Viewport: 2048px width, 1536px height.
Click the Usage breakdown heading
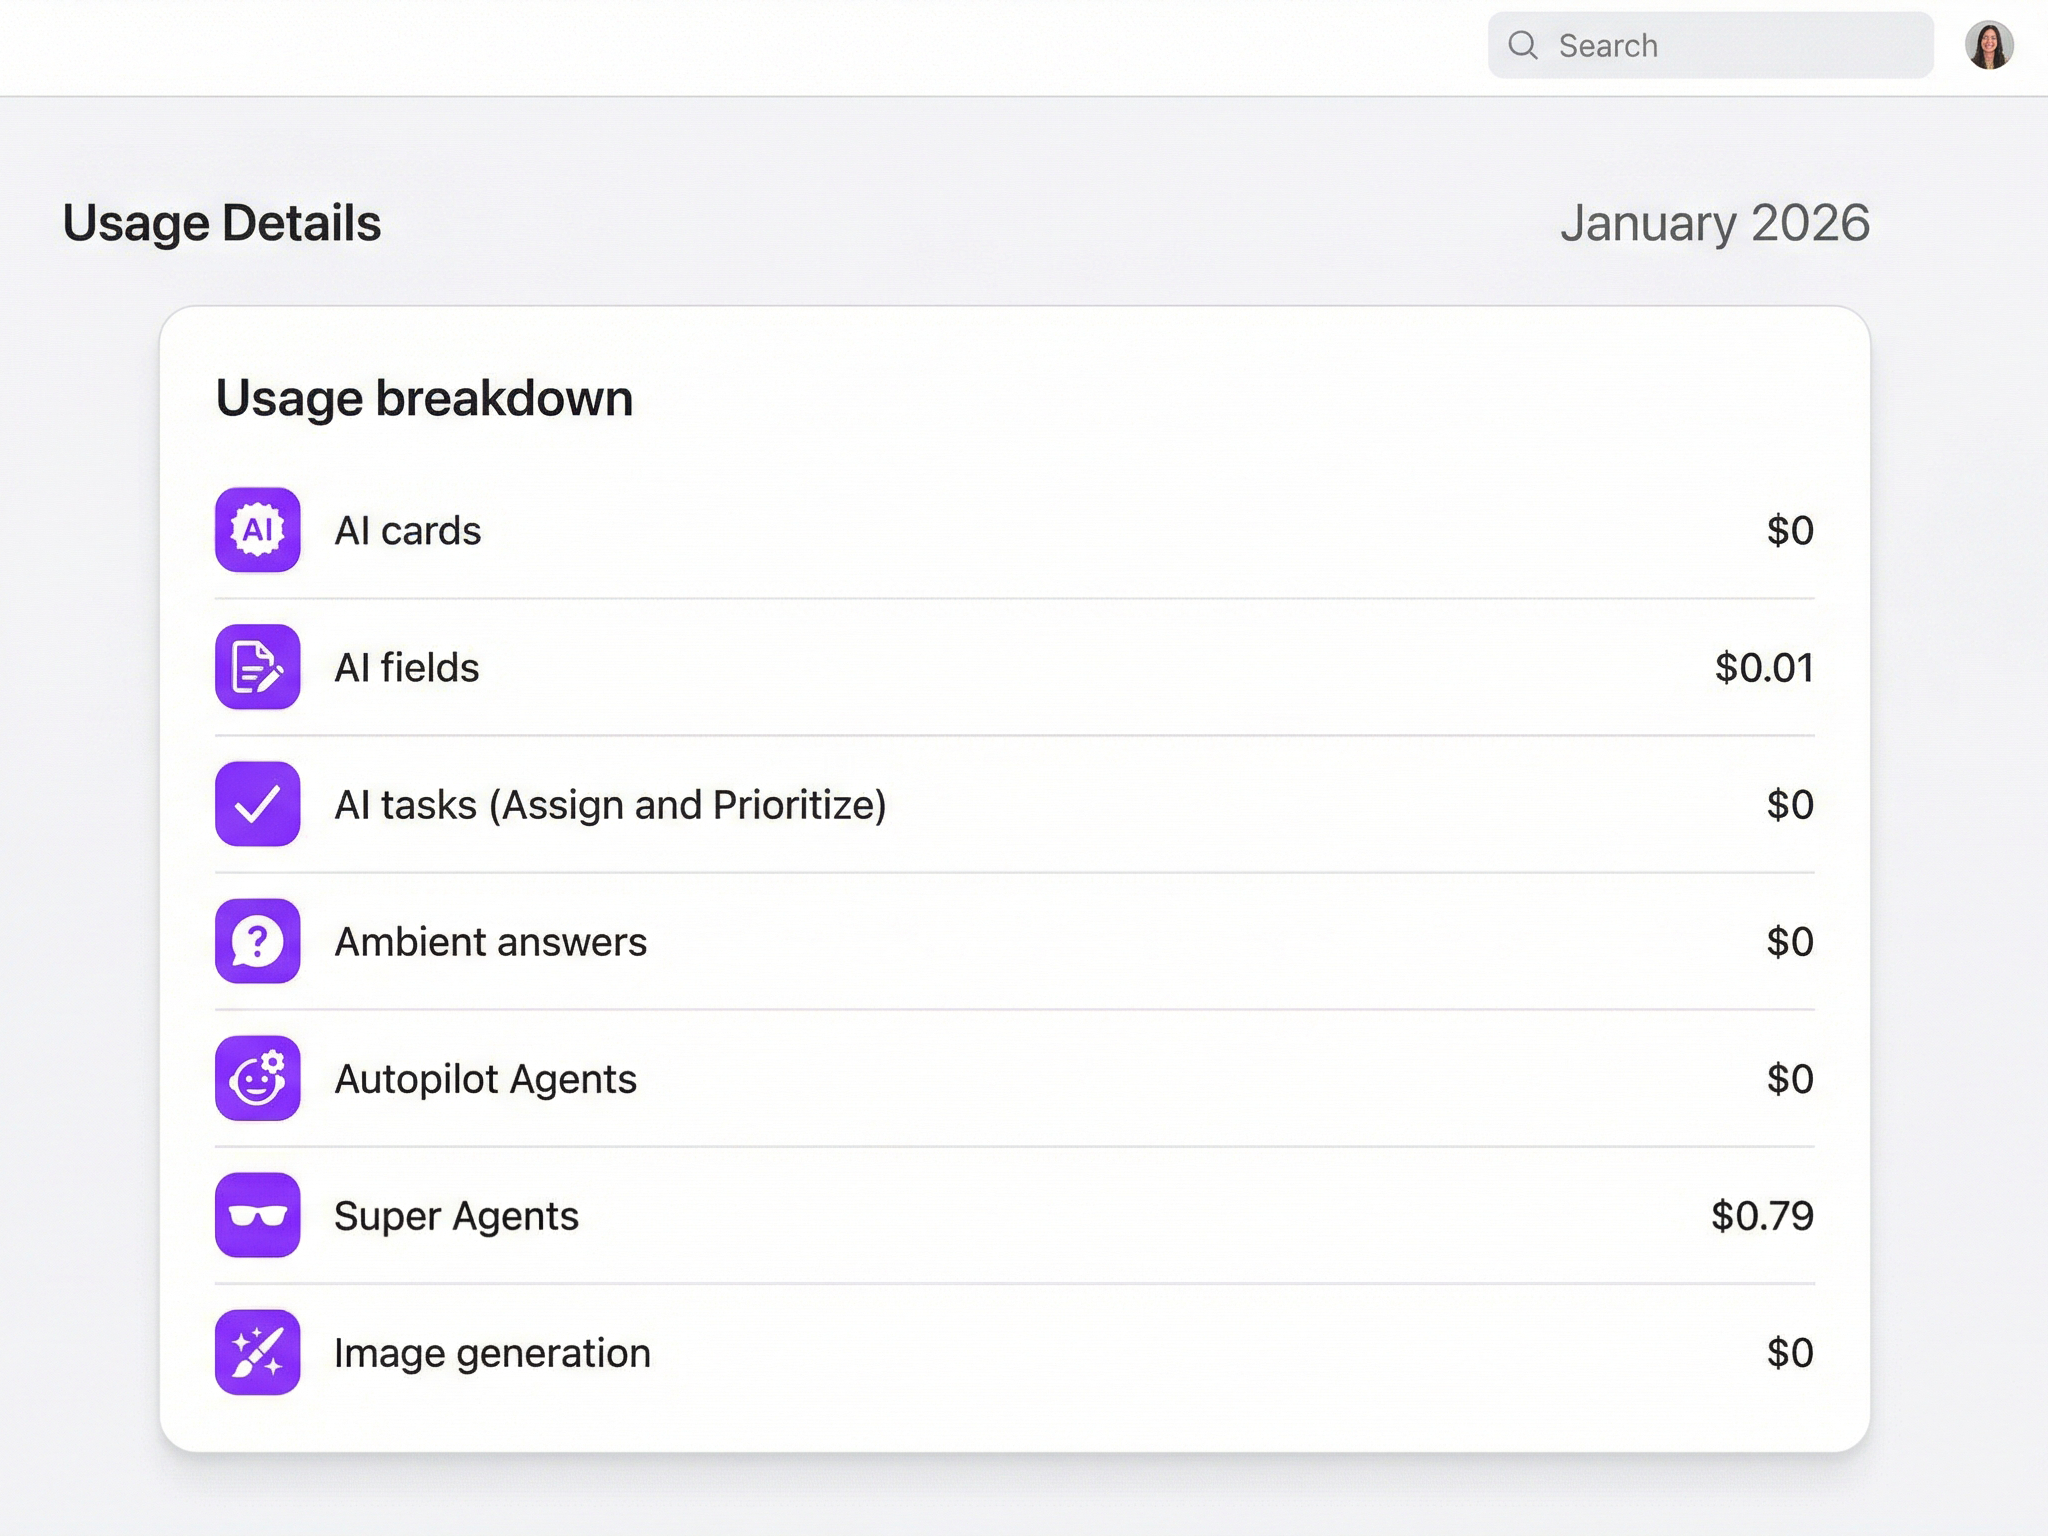(x=424, y=398)
